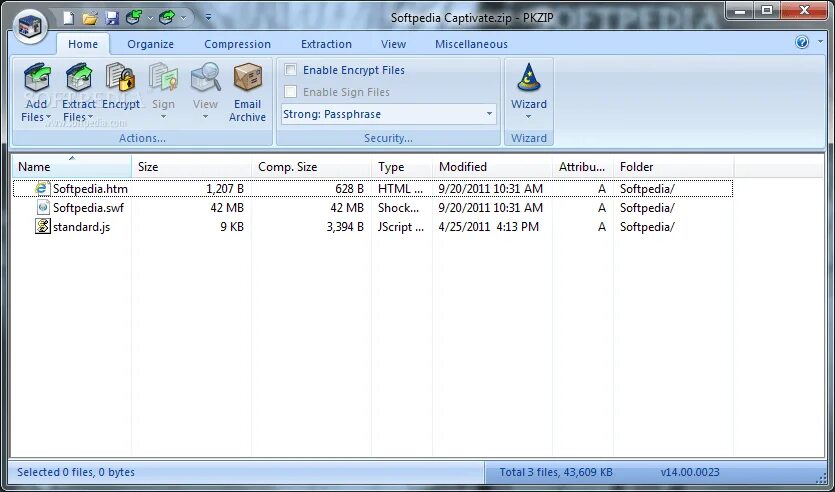Viewport: 835px width, 492px height.
Task: Sort by the Size column header
Action: tap(192, 167)
